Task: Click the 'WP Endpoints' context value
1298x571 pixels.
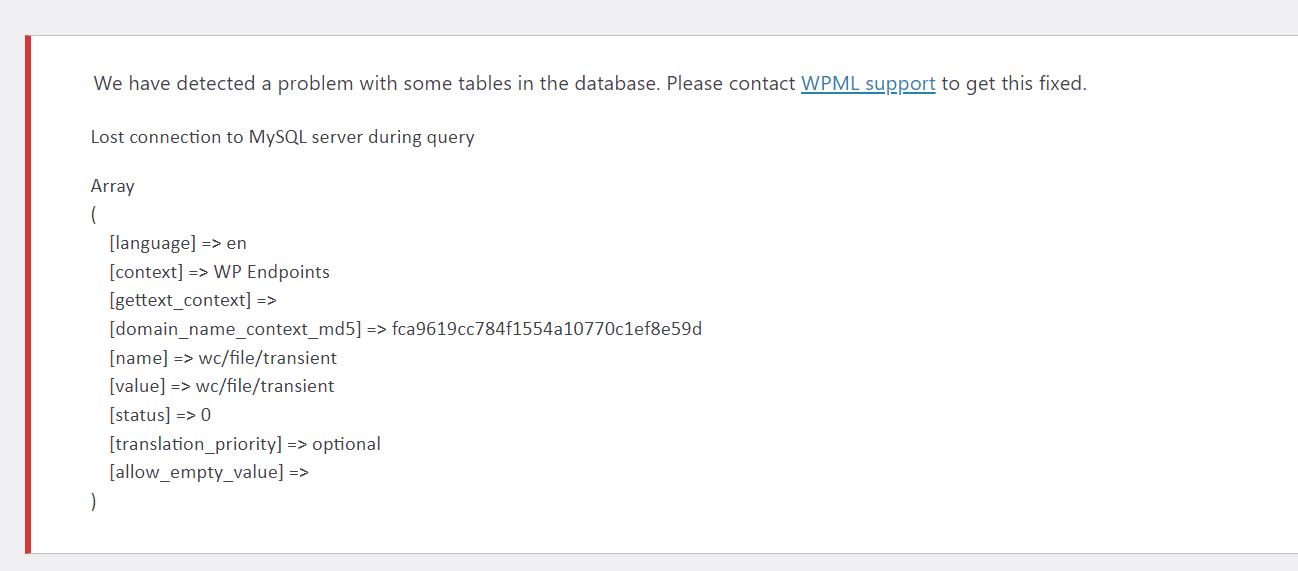Action: point(271,272)
